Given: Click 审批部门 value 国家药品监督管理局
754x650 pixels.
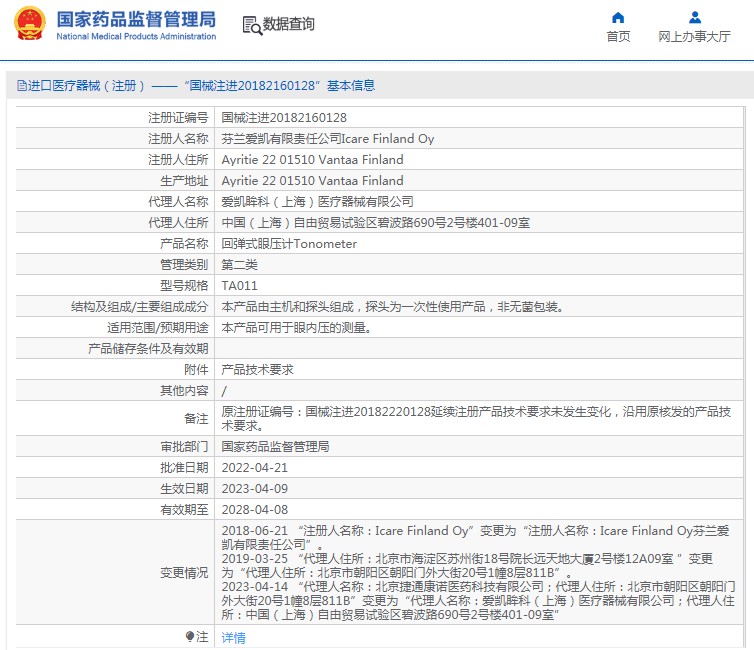Looking at the screenshot, I should pyautogui.click(x=275, y=447).
